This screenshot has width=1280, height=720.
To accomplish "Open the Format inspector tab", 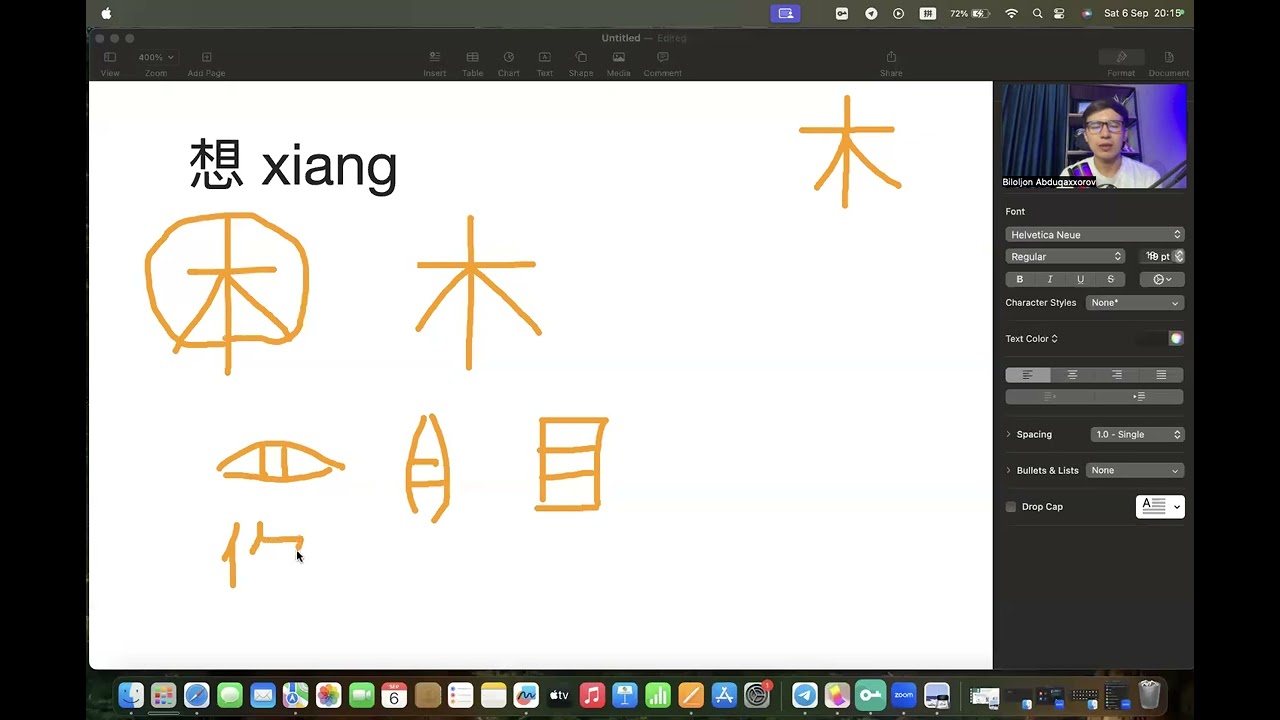I will coord(1121,63).
